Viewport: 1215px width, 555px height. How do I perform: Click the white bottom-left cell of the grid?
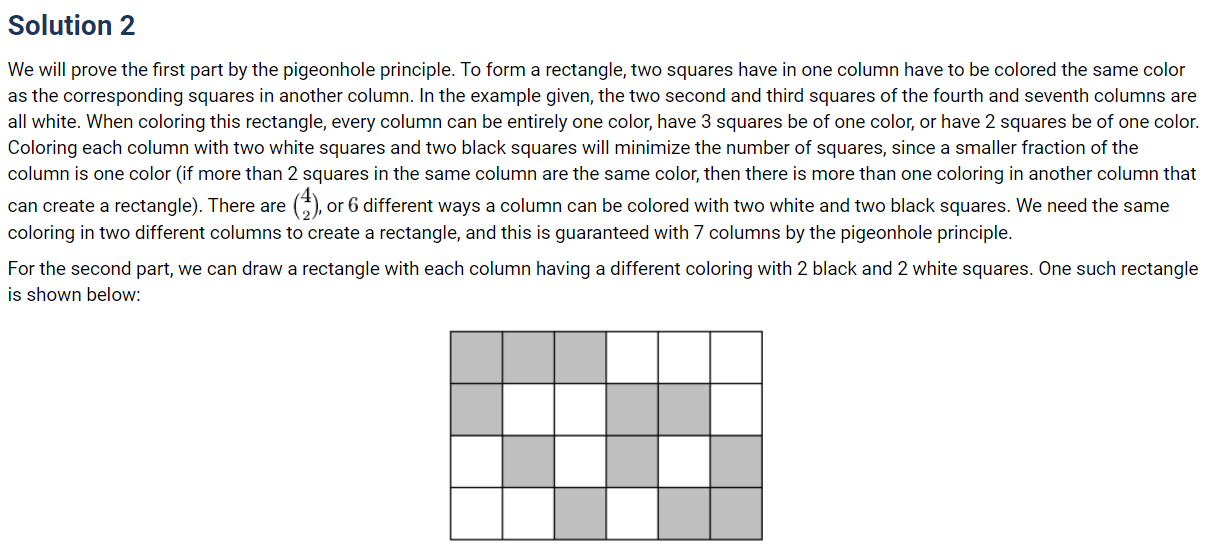pyautogui.click(x=476, y=513)
